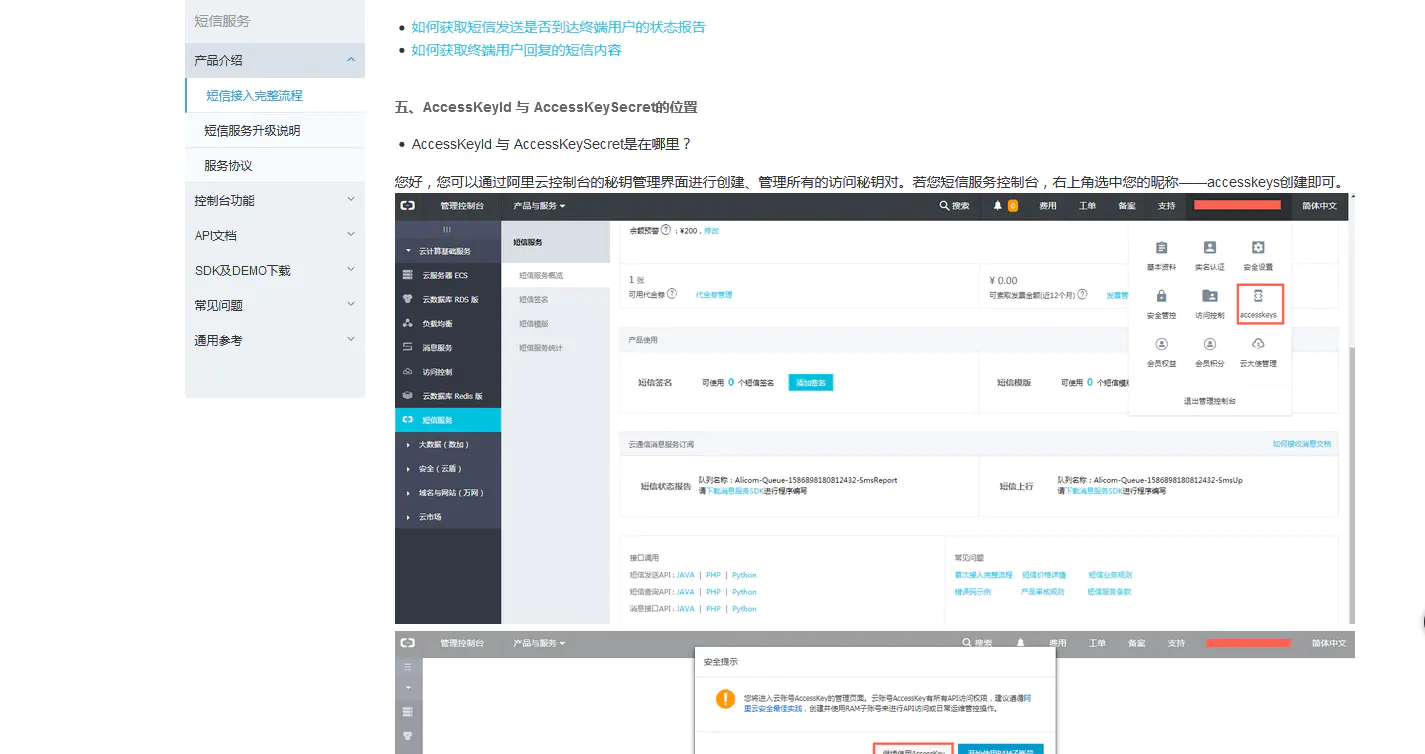Click the 安全设置 icon in account dropdown

1258,248
